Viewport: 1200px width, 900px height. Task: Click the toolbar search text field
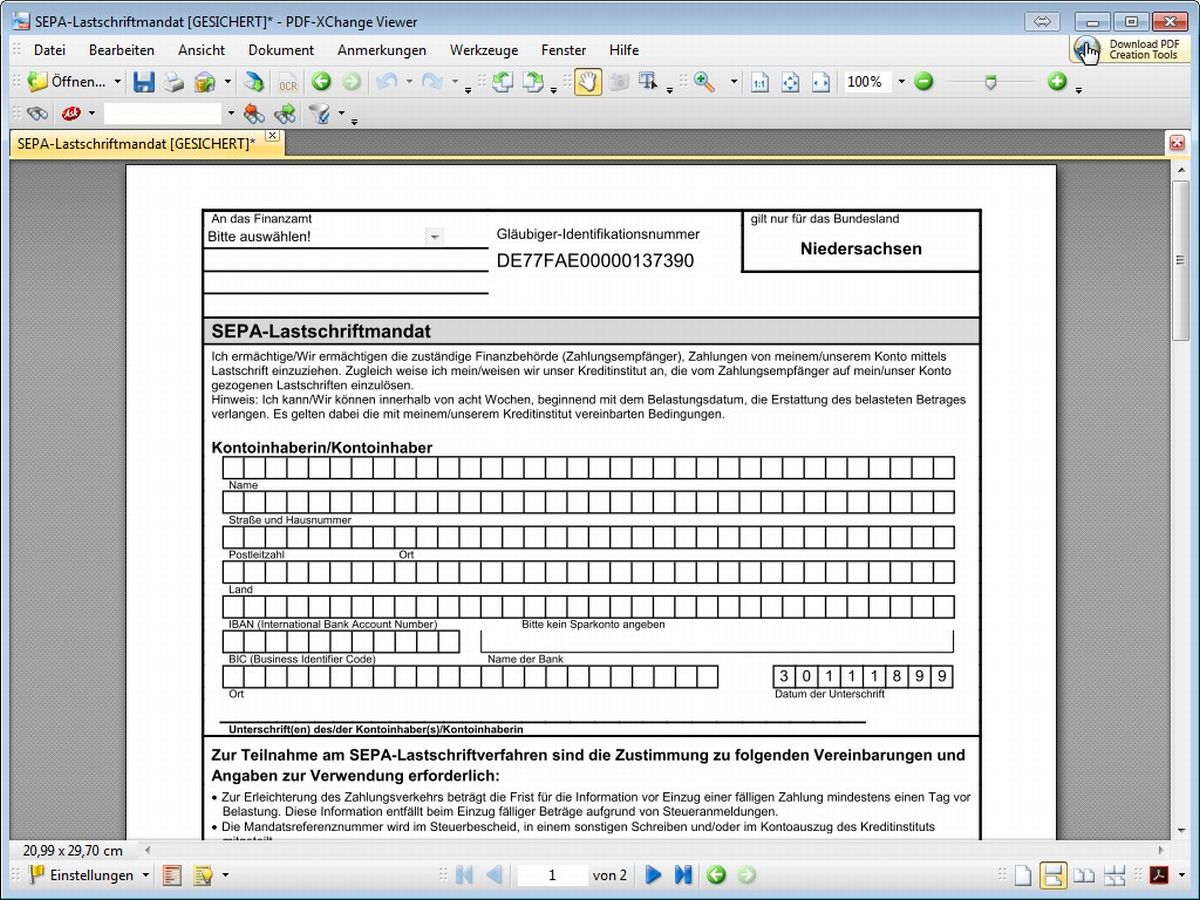coord(163,113)
